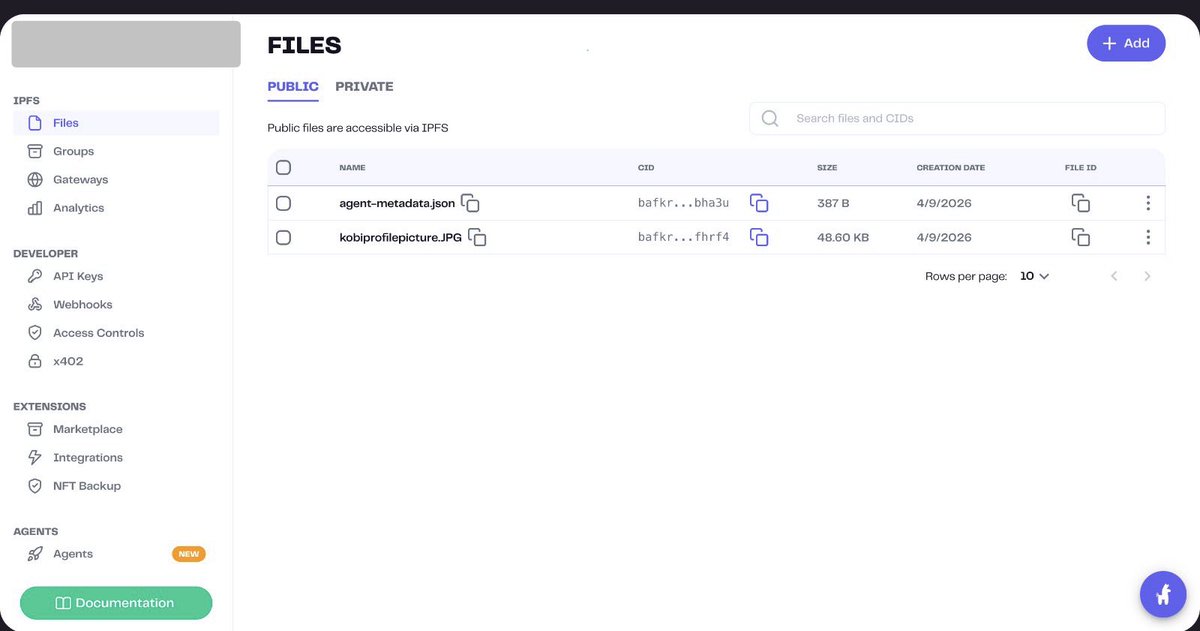The width and height of the screenshot is (1200, 631).
Task: Select the NFT Backup extension
Action: click(88, 485)
